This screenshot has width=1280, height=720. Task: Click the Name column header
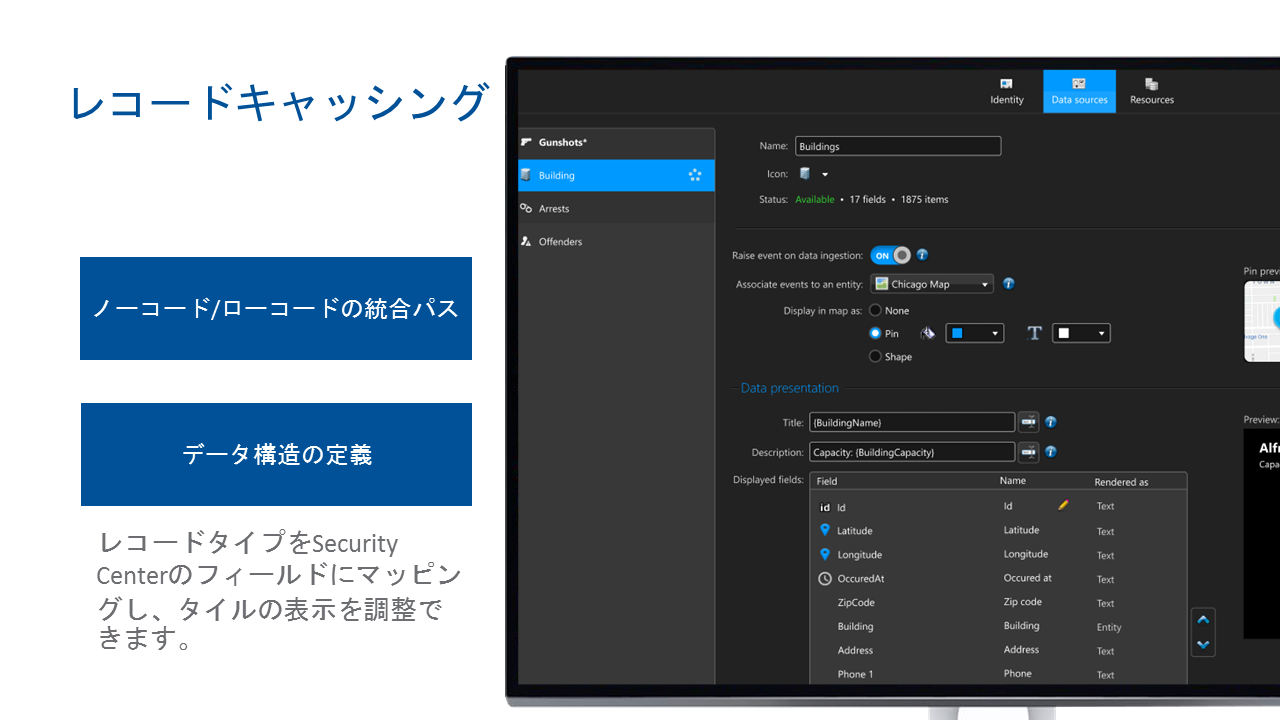click(x=1013, y=481)
